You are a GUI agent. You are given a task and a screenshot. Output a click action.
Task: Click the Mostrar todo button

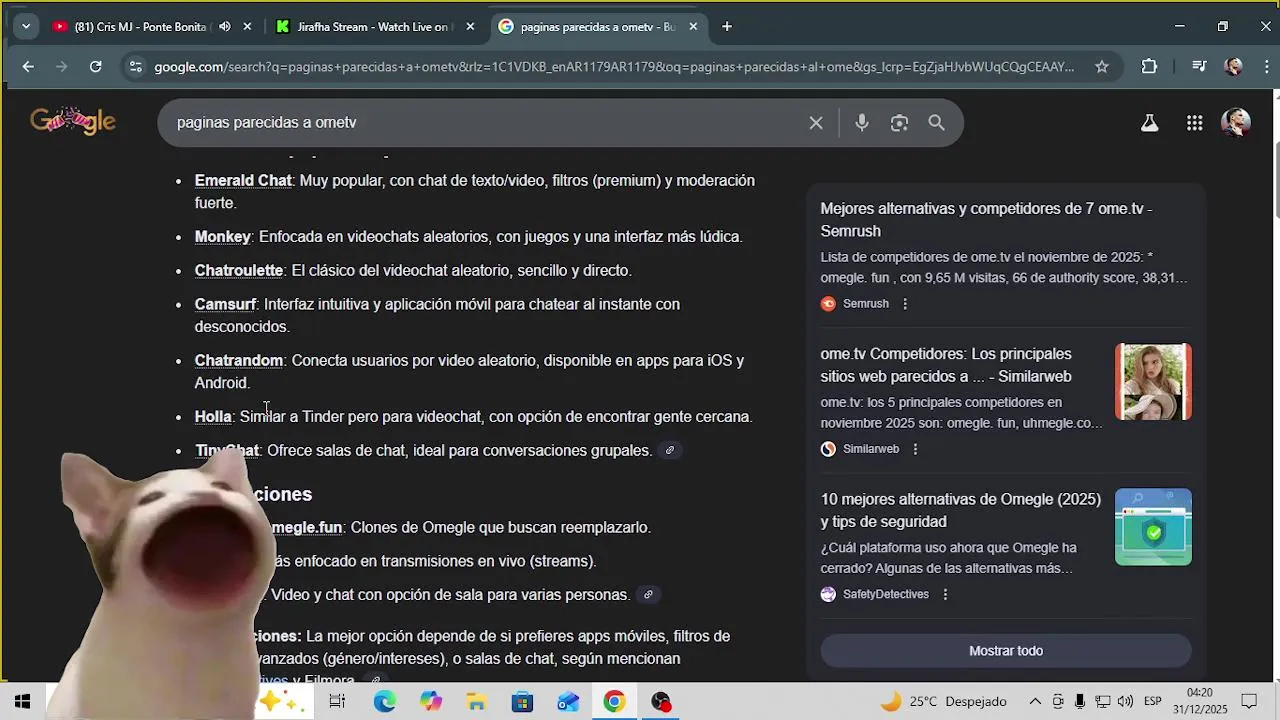click(1006, 651)
